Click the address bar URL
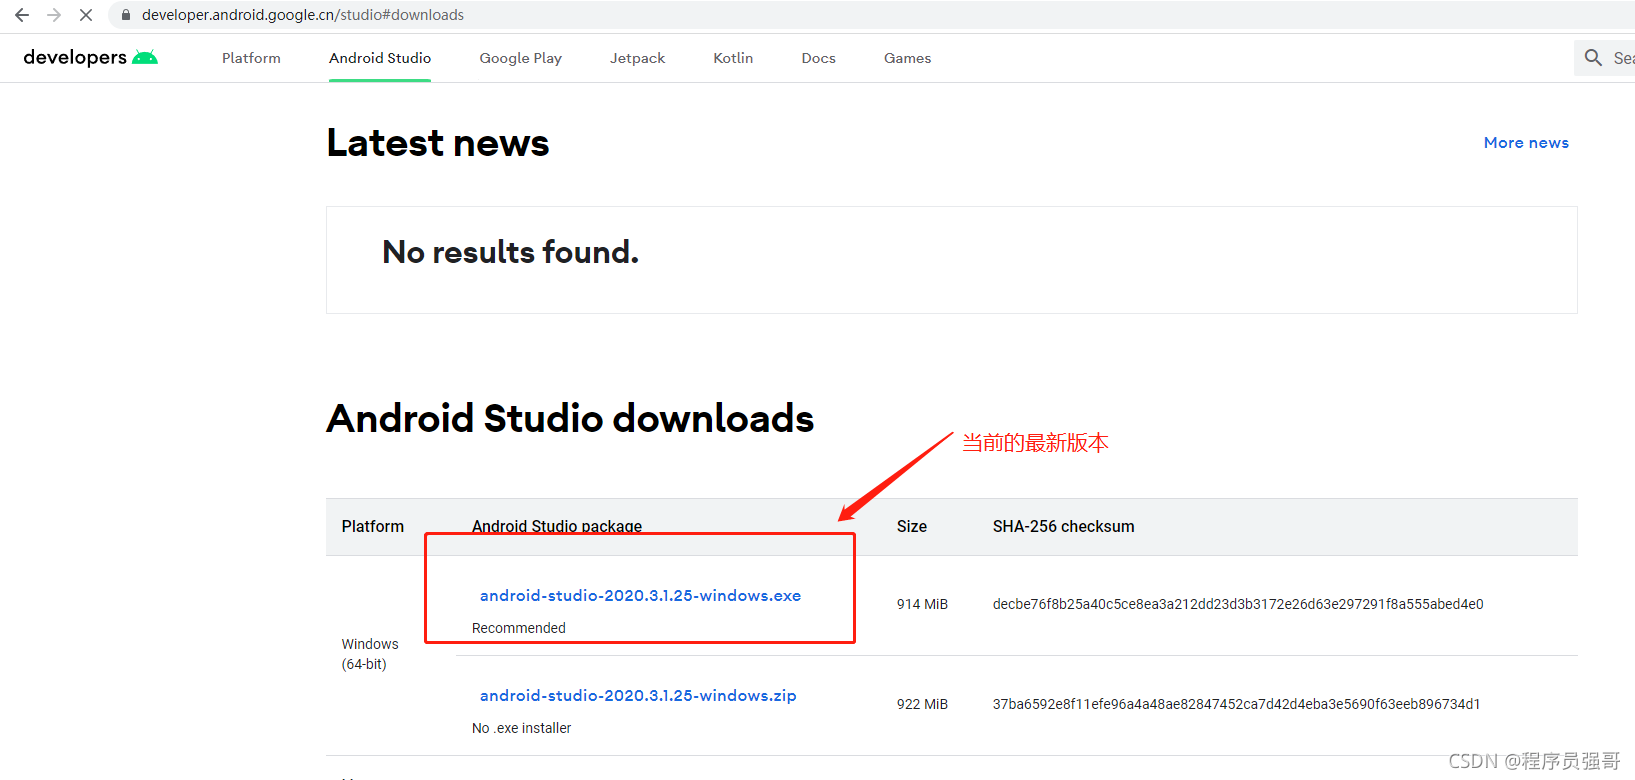Screen dimensions: 1635x780 (303, 15)
